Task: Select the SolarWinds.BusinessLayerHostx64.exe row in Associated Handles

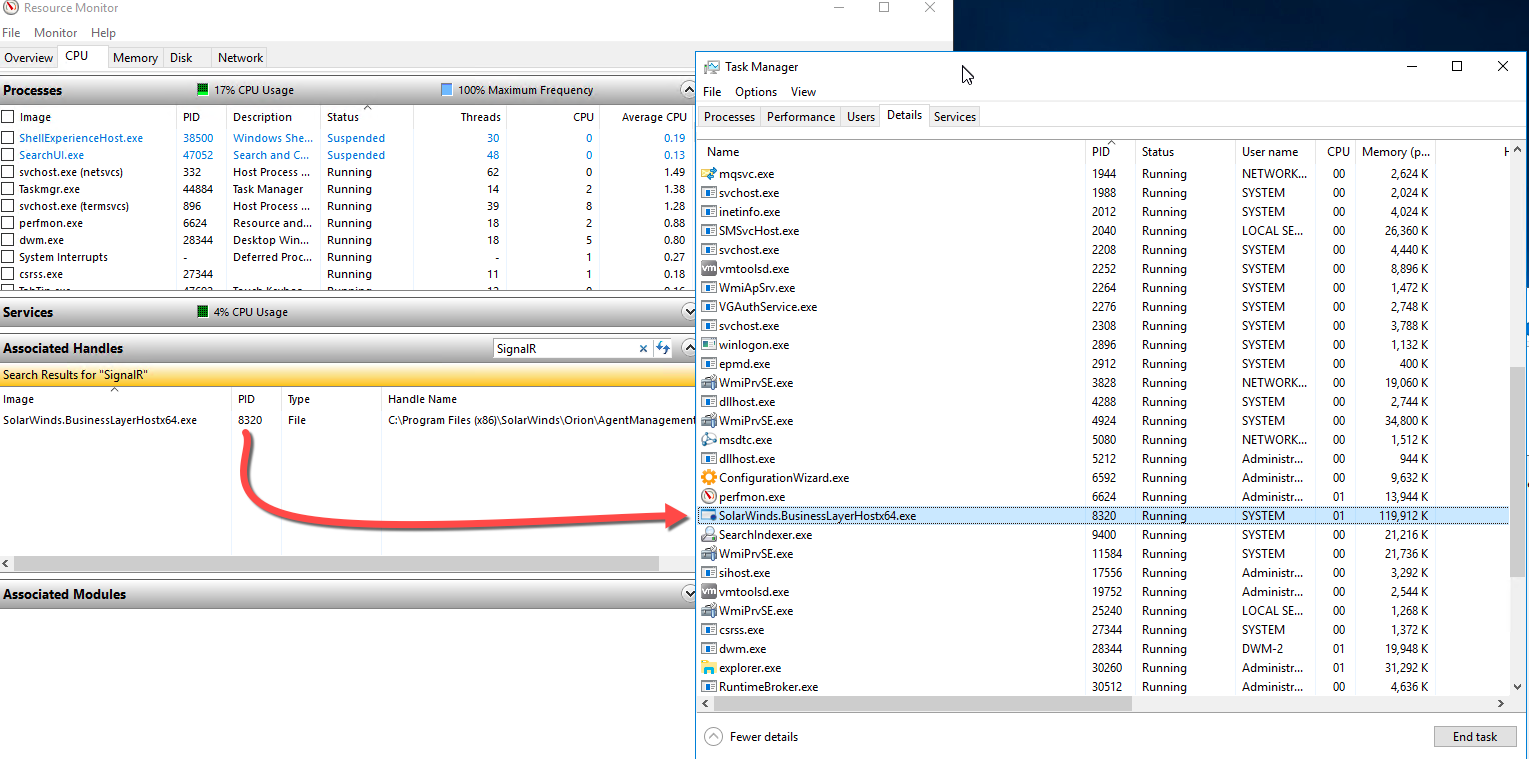Action: tap(347, 420)
